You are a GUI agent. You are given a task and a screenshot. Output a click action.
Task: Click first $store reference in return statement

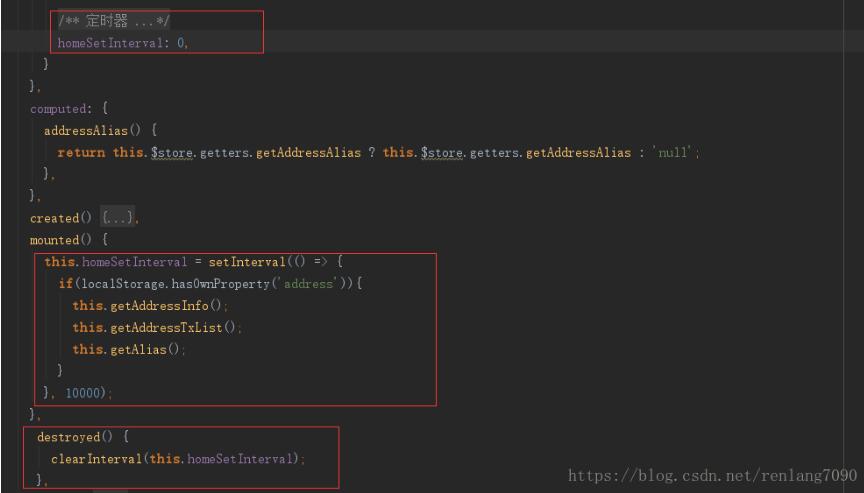point(172,153)
